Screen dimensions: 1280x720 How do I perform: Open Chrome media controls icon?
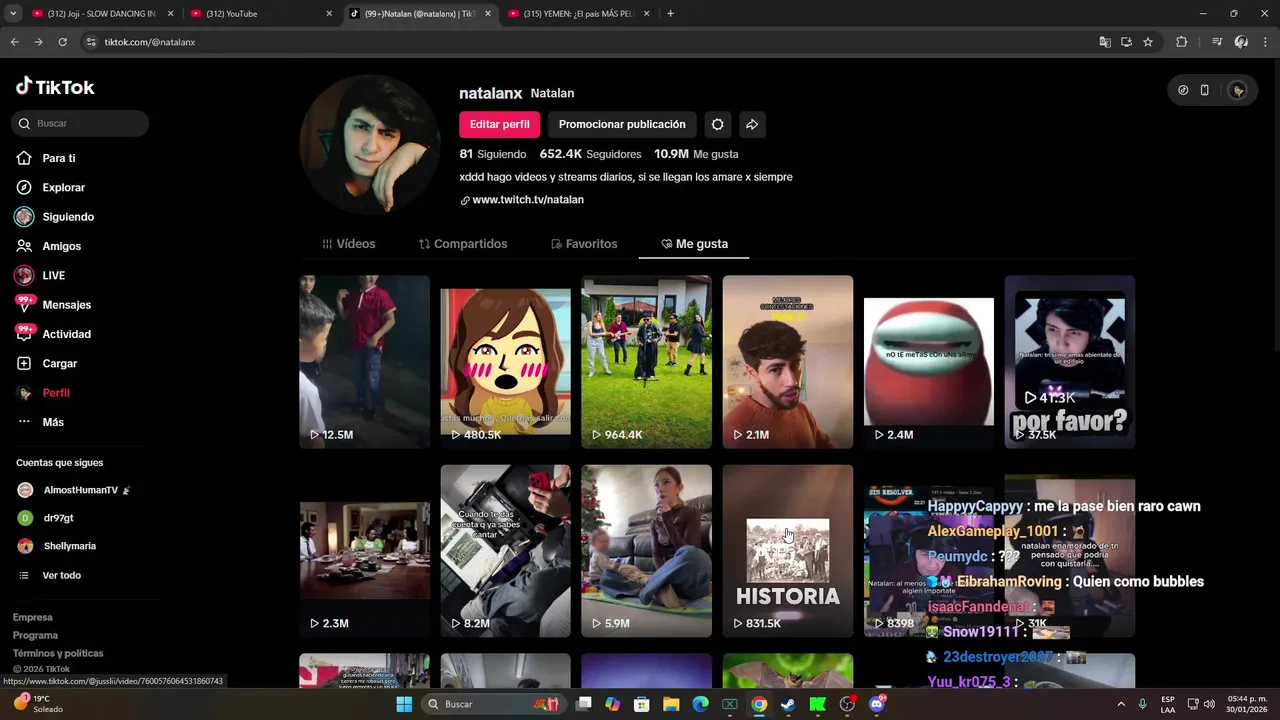click(1217, 42)
